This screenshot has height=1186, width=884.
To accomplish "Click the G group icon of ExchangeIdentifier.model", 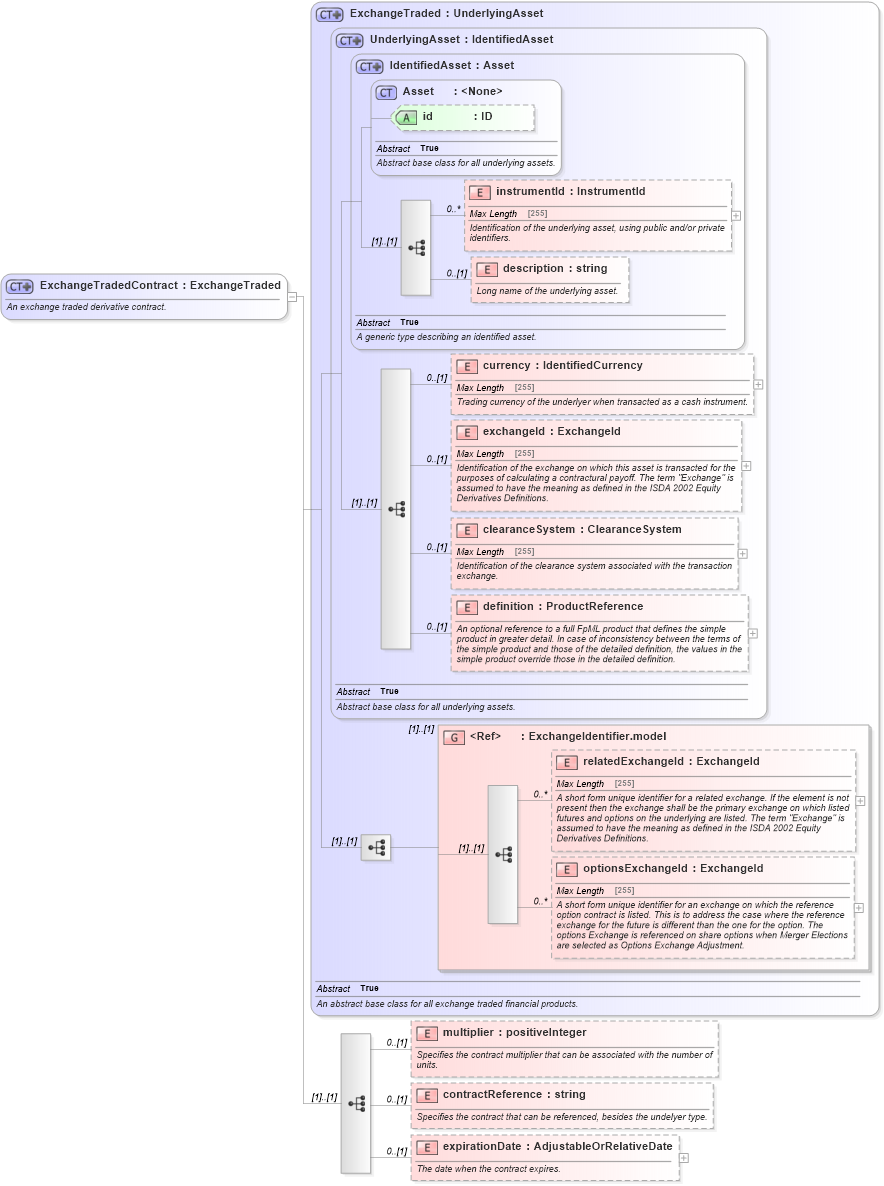I will [454, 737].
